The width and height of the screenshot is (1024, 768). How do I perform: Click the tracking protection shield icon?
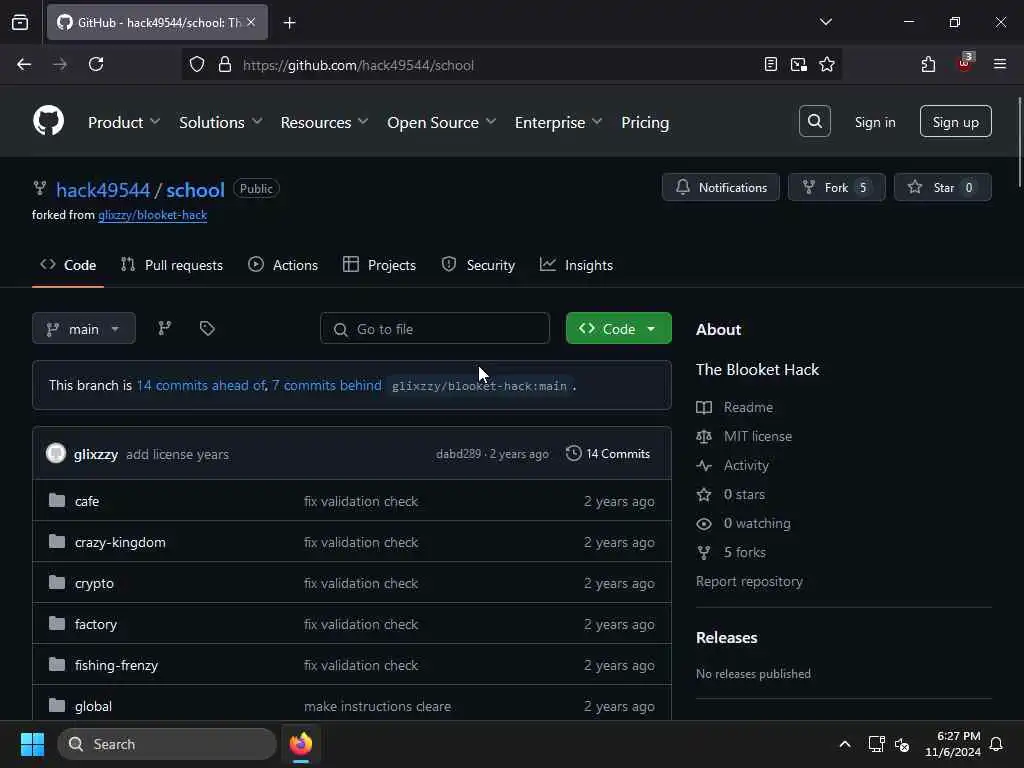pos(197,64)
